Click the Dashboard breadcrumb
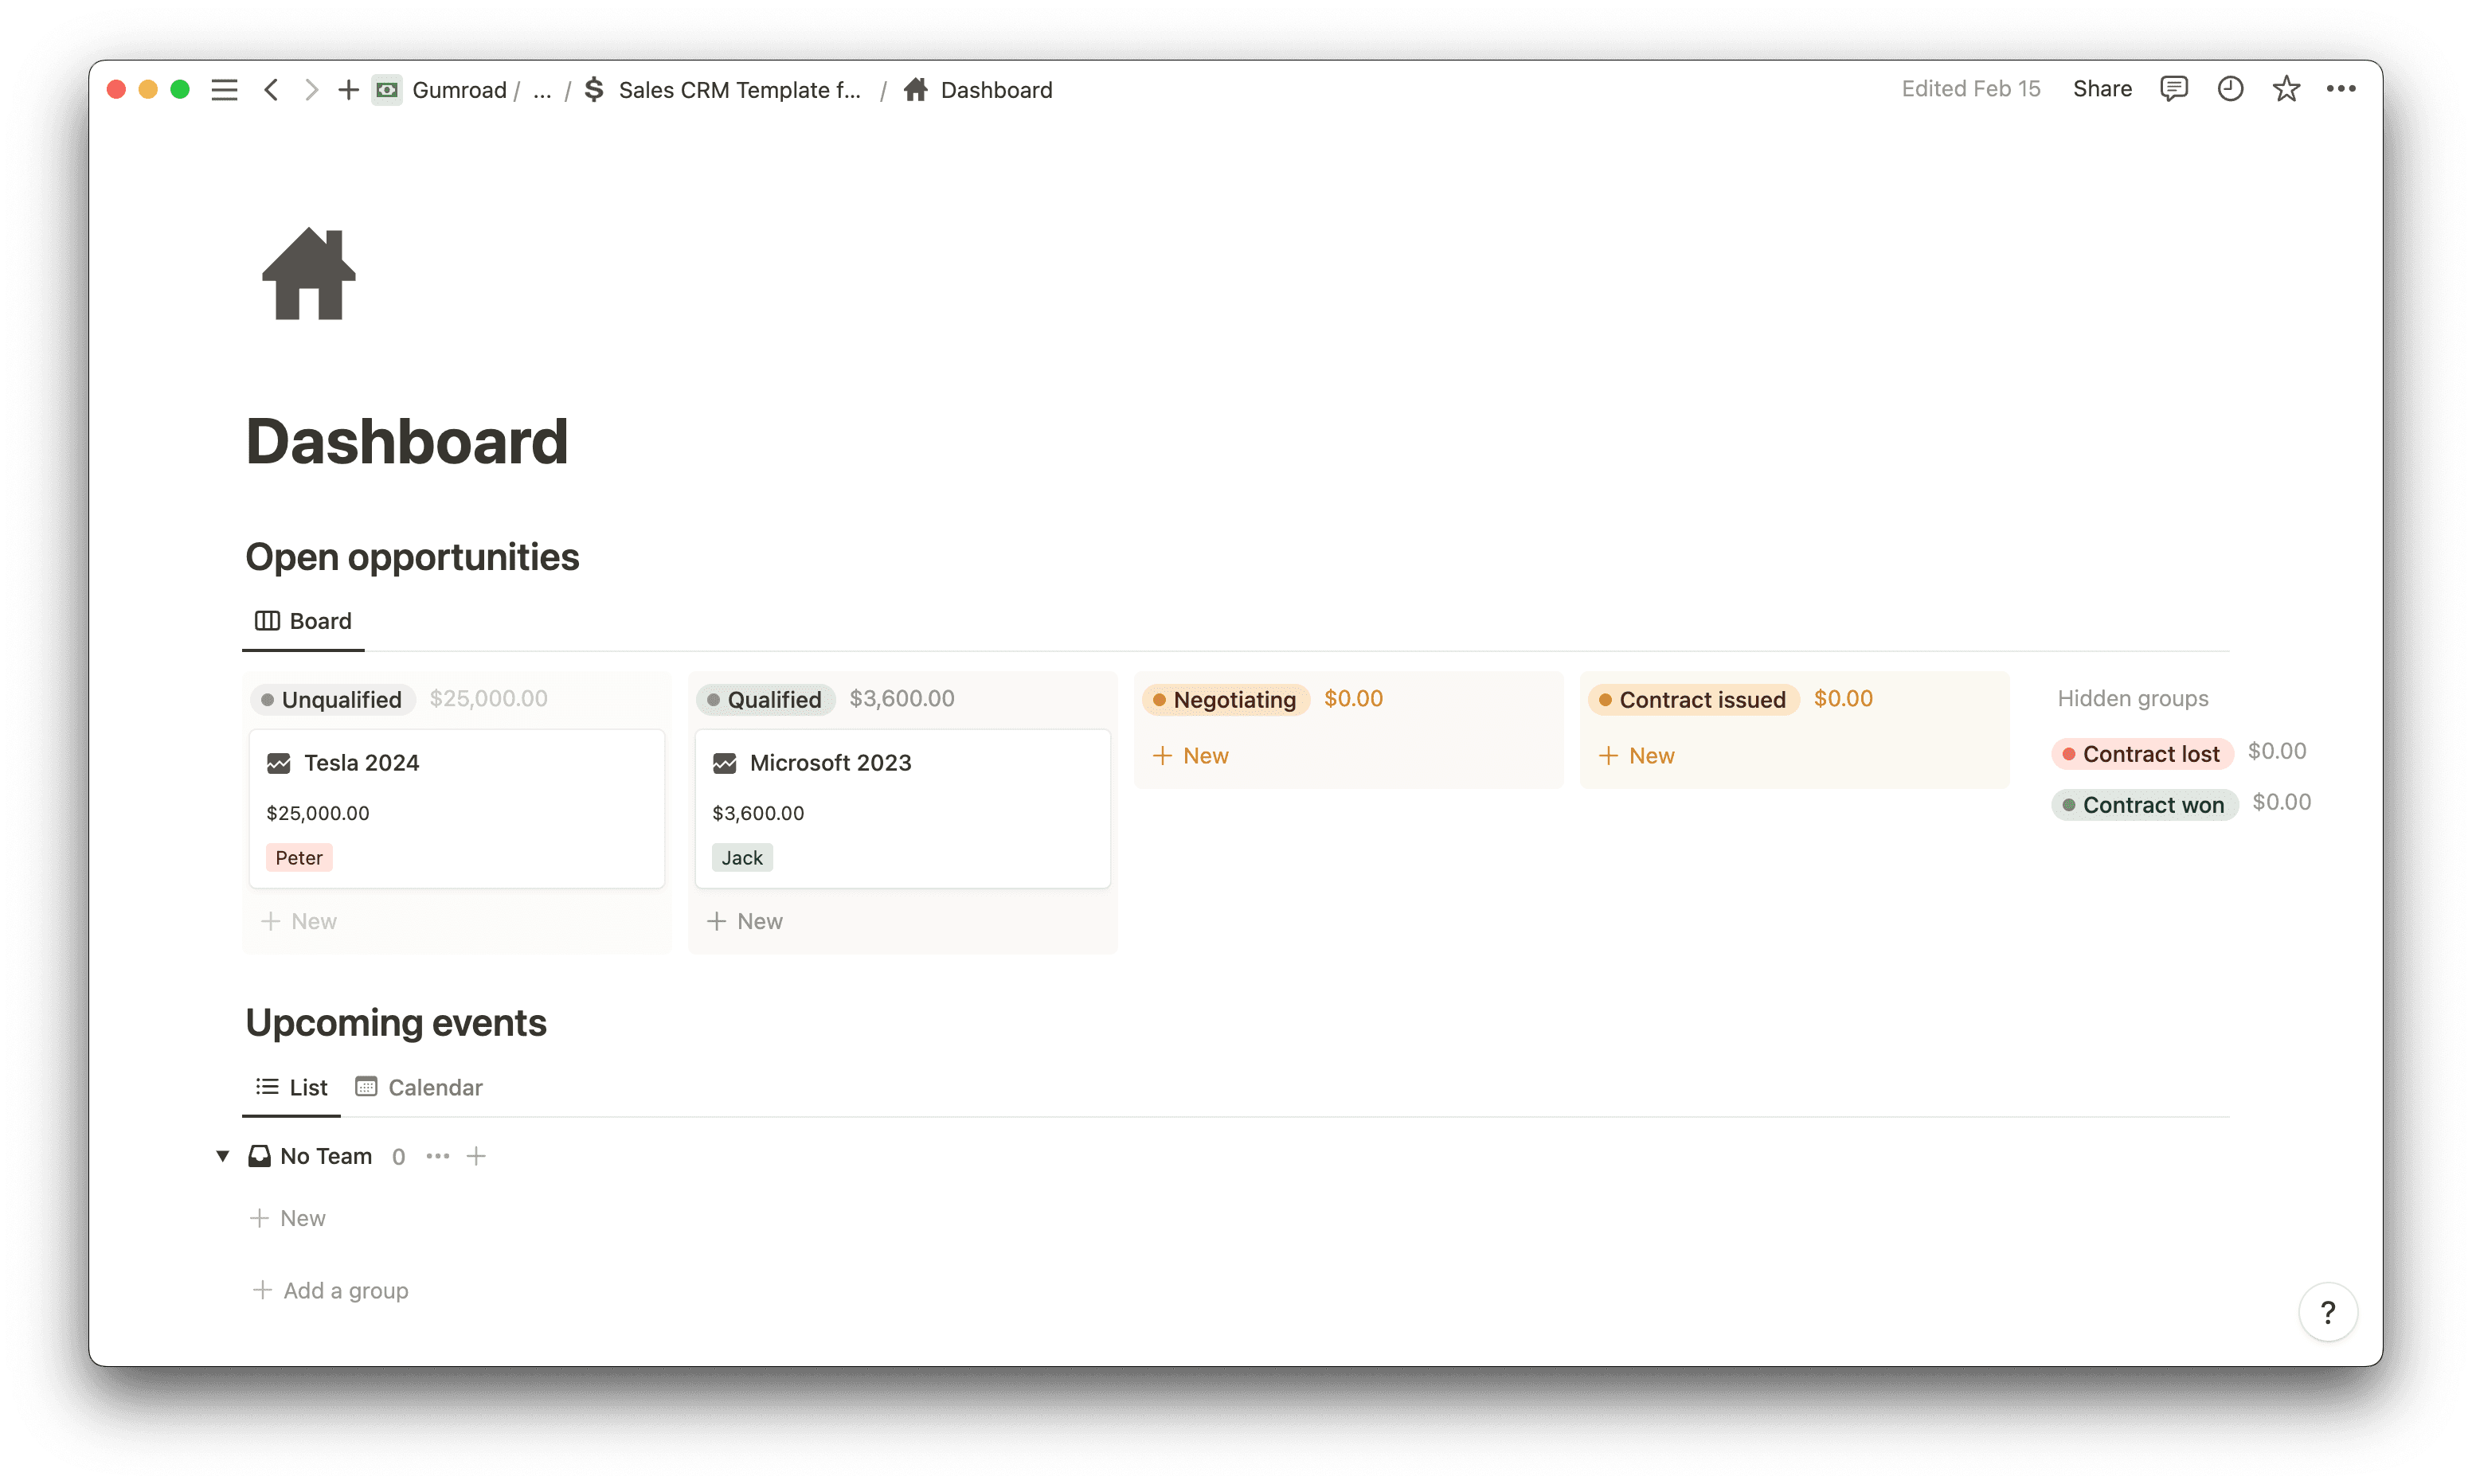 click(x=996, y=90)
